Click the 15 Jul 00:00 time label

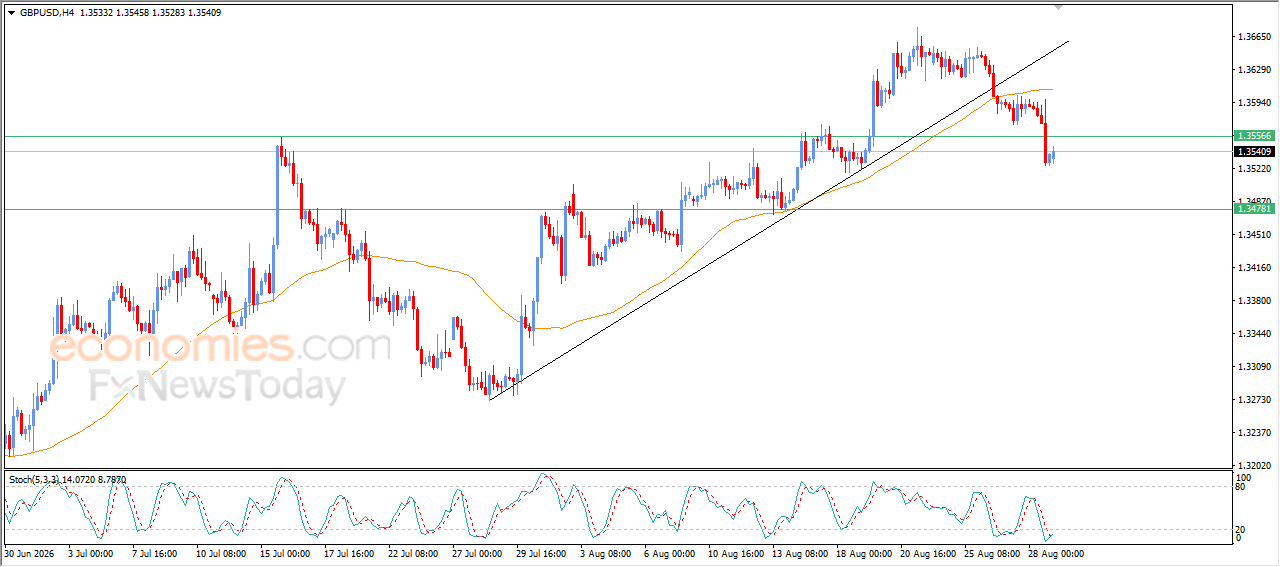[287, 553]
